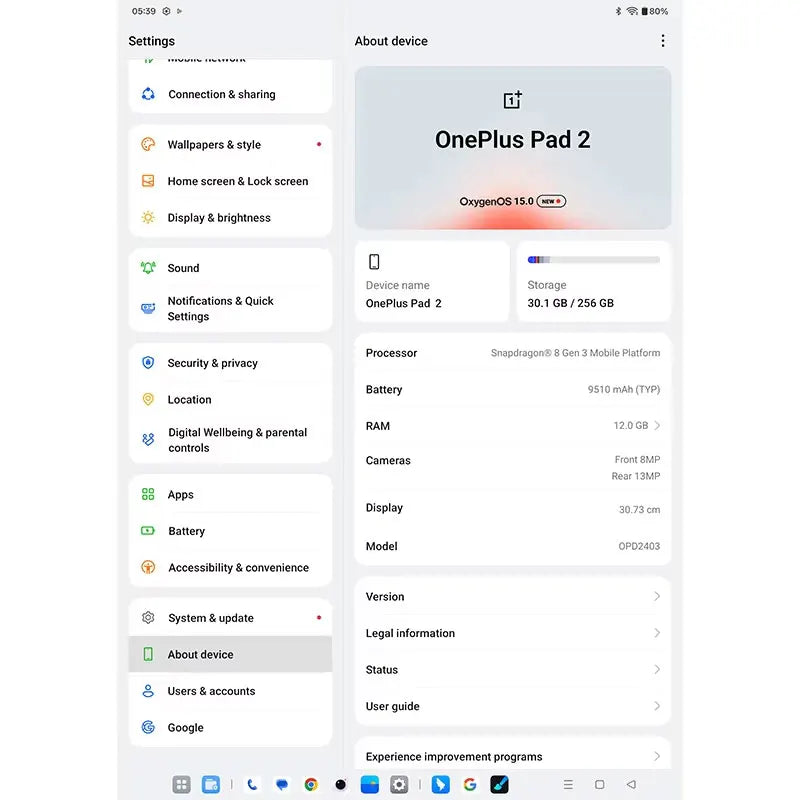
Task: Open the paintbrush app in the taskbar
Action: point(499,784)
